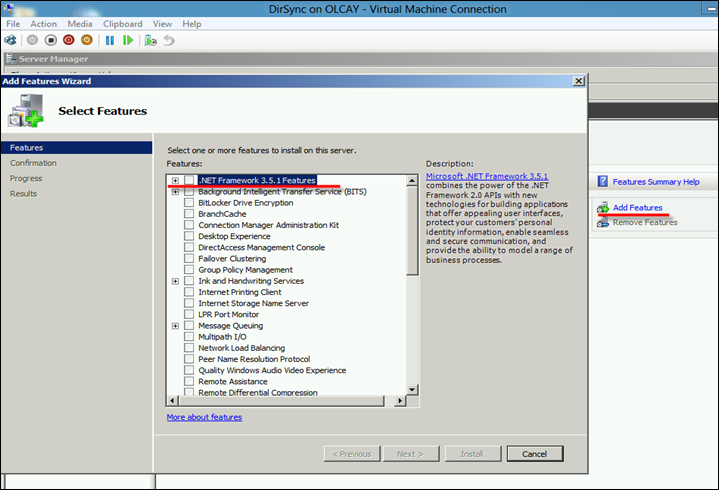Tick the BranchCache checkbox

pyautogui.click(x=189, y=214)
